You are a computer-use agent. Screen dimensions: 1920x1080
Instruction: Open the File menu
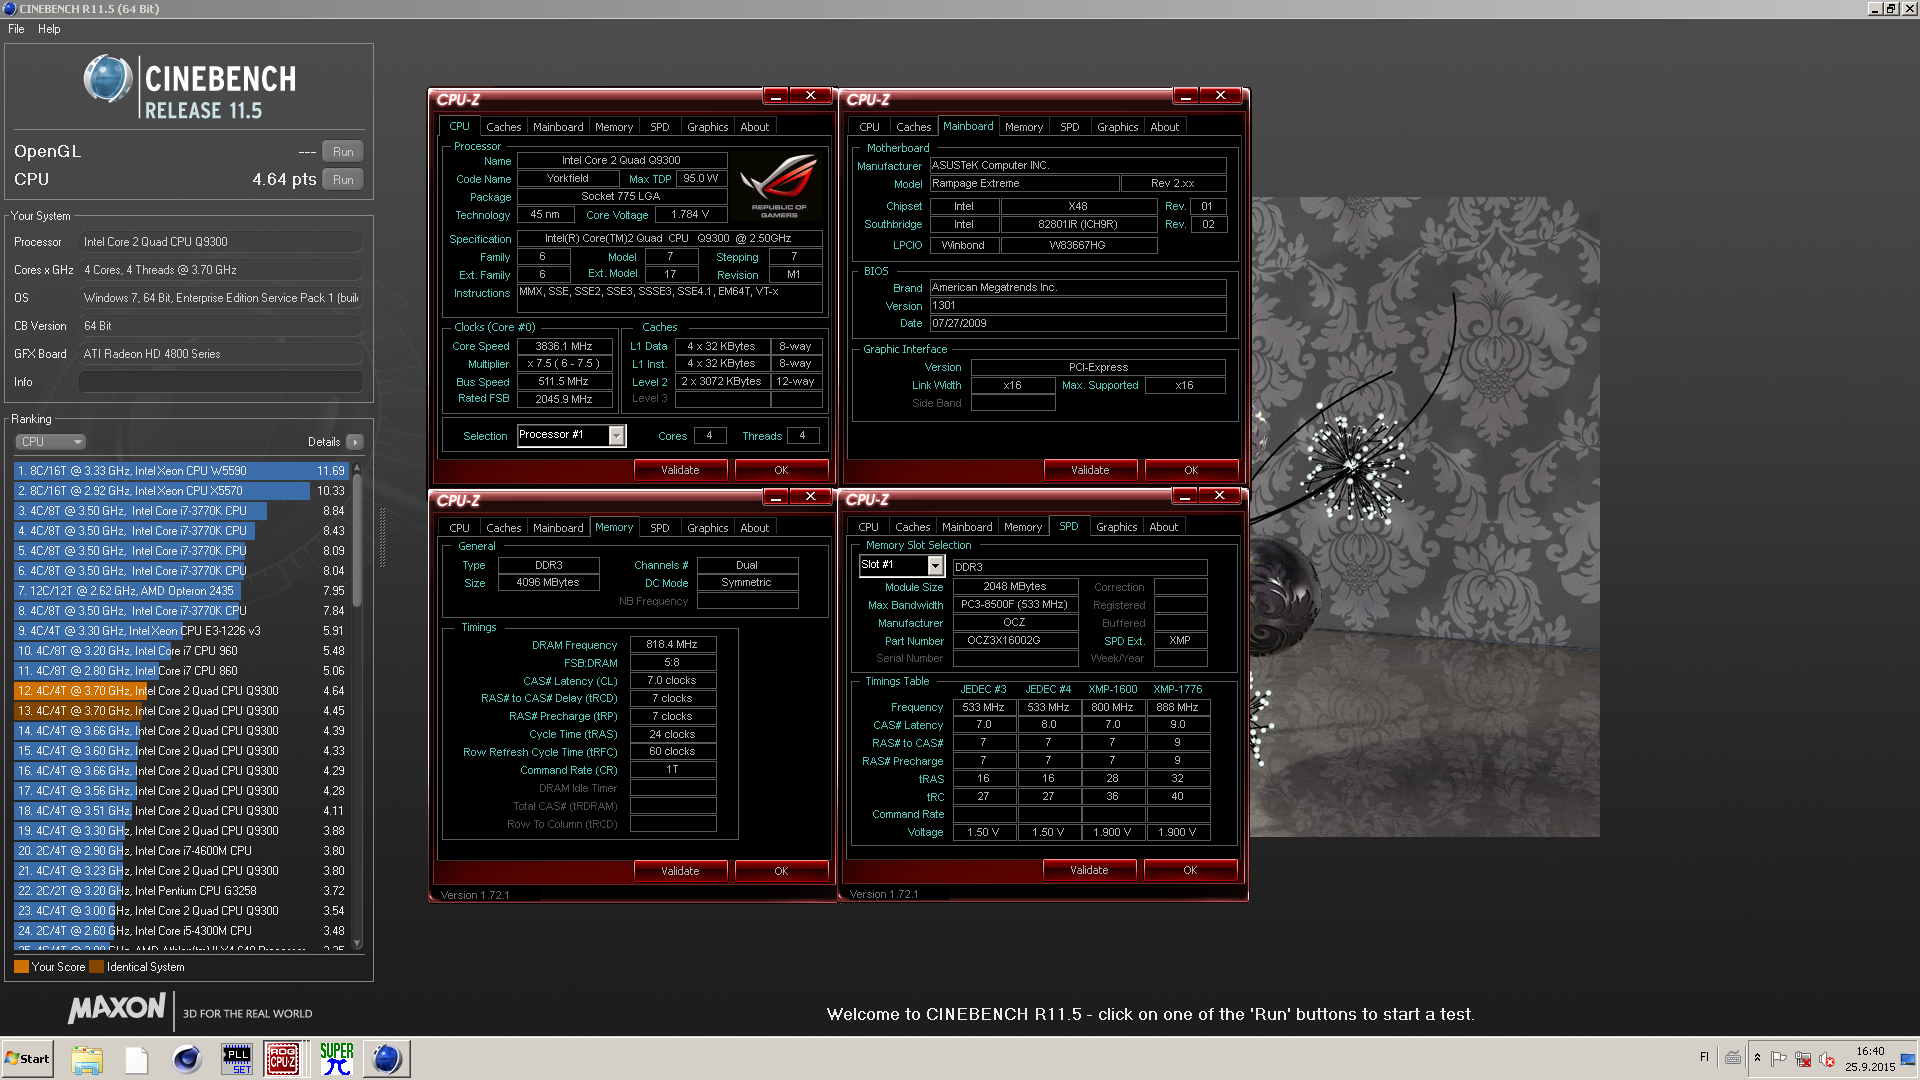pyautogui.click(x=16, y=29)
